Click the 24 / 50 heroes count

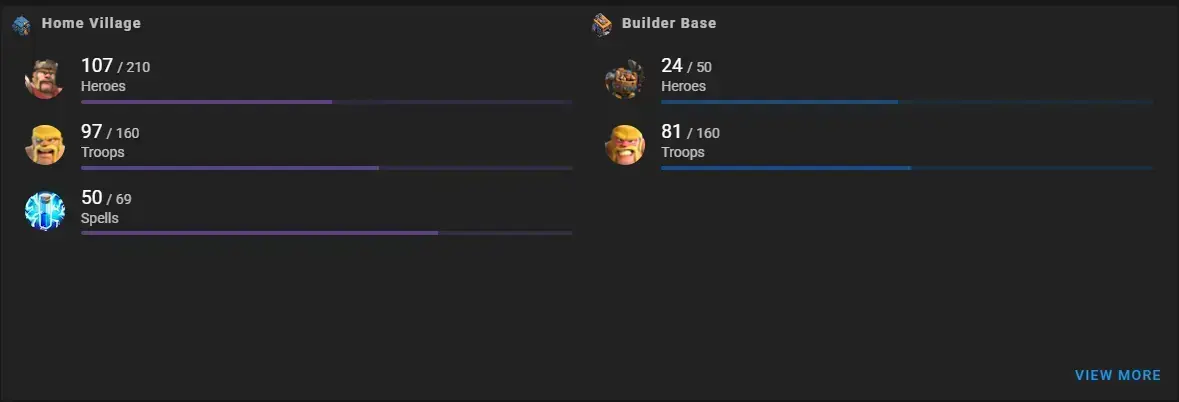pos(686,66)
